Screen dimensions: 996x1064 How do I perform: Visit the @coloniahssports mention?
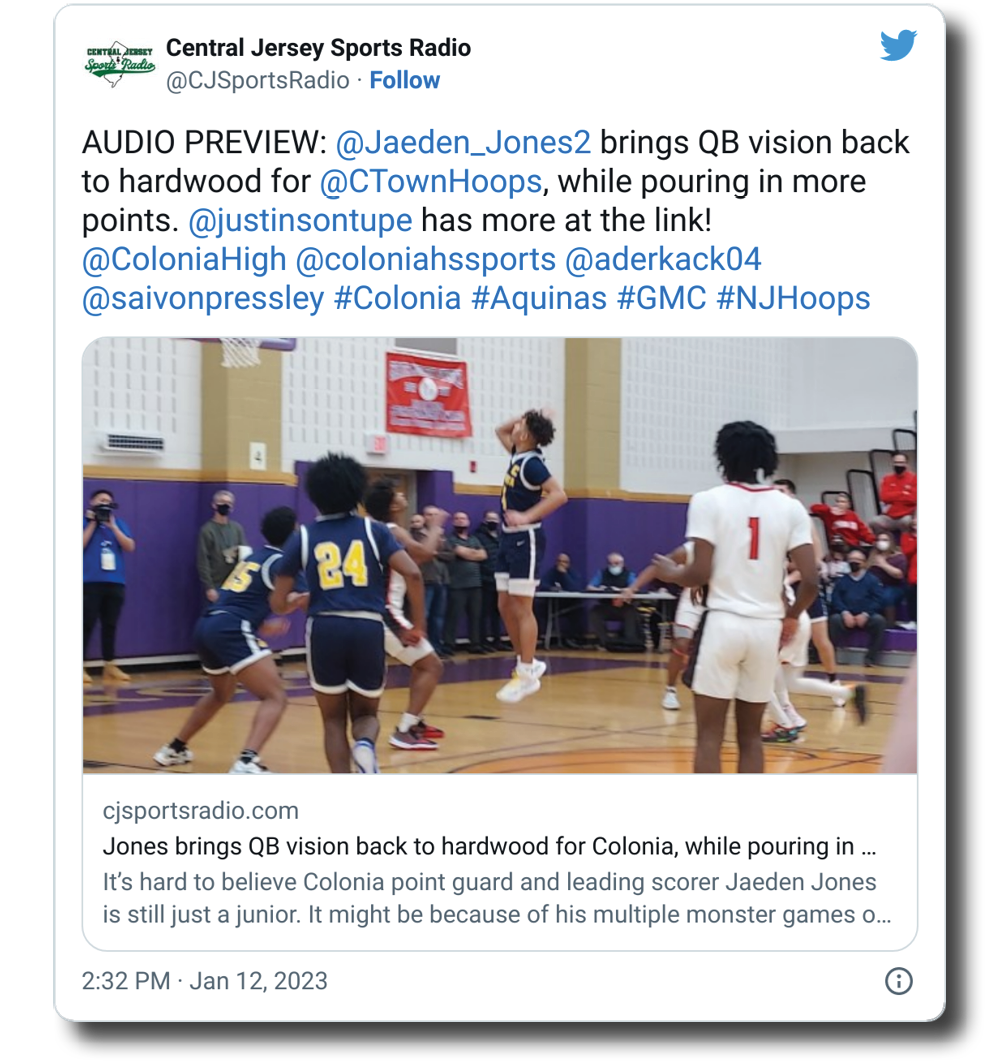[x=425, y=260]
